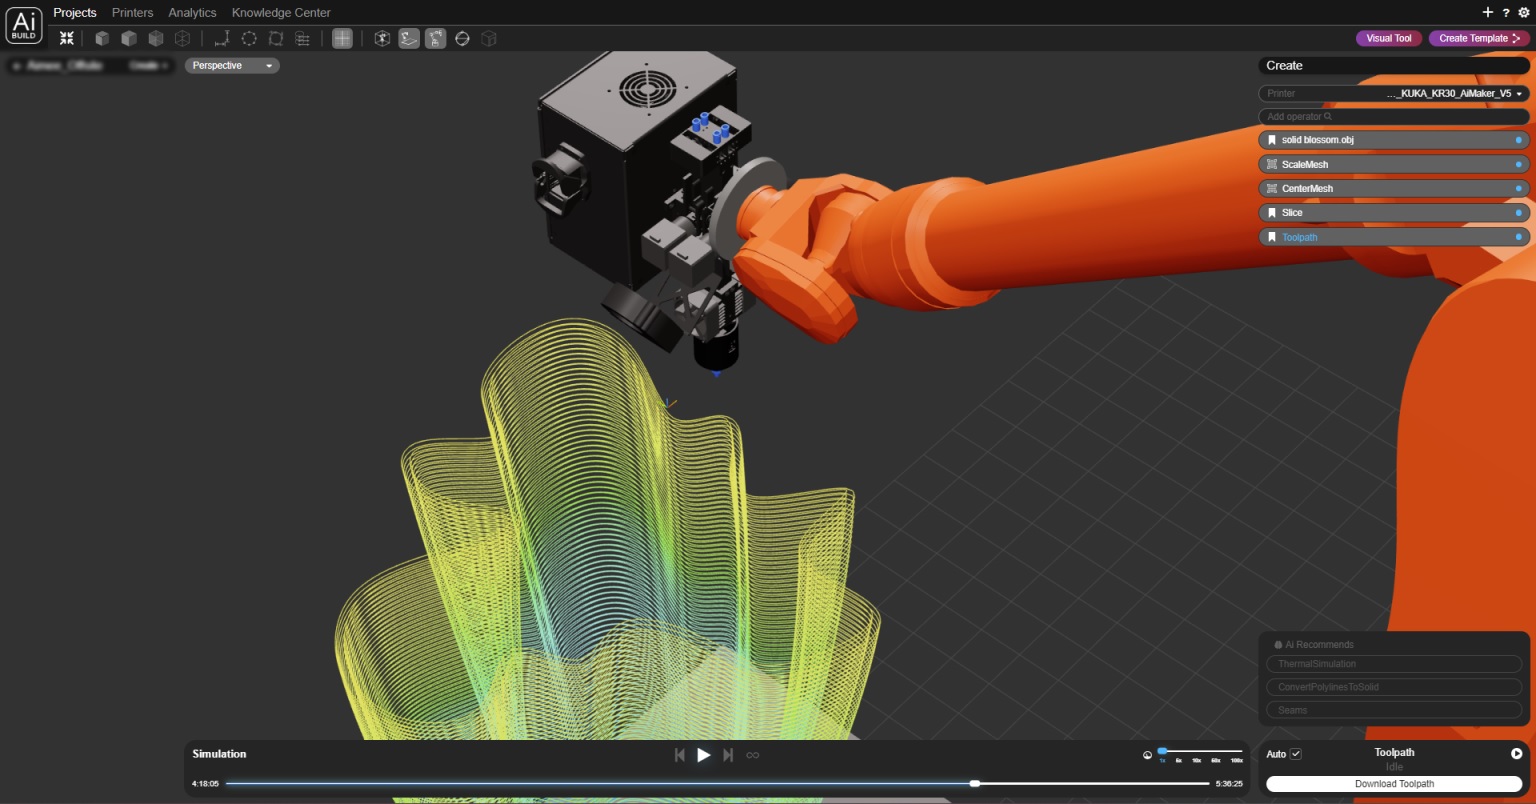Toggle the grid display button
The image size is (1536, 804).
342,38
